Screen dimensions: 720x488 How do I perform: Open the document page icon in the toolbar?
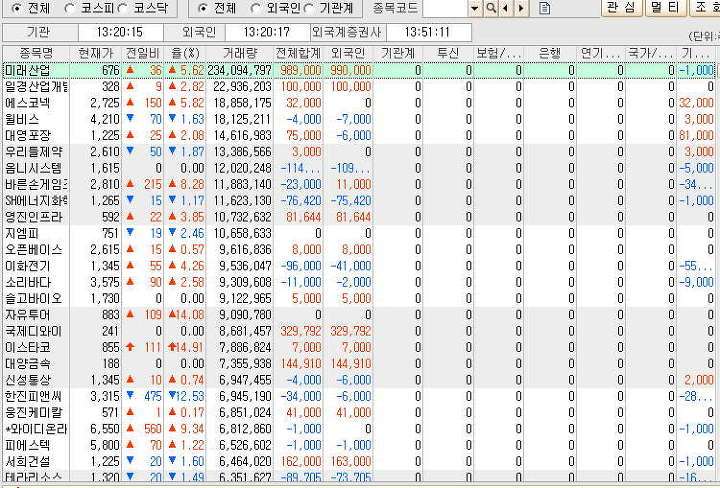pyautogui.click(x=544, y=8)
